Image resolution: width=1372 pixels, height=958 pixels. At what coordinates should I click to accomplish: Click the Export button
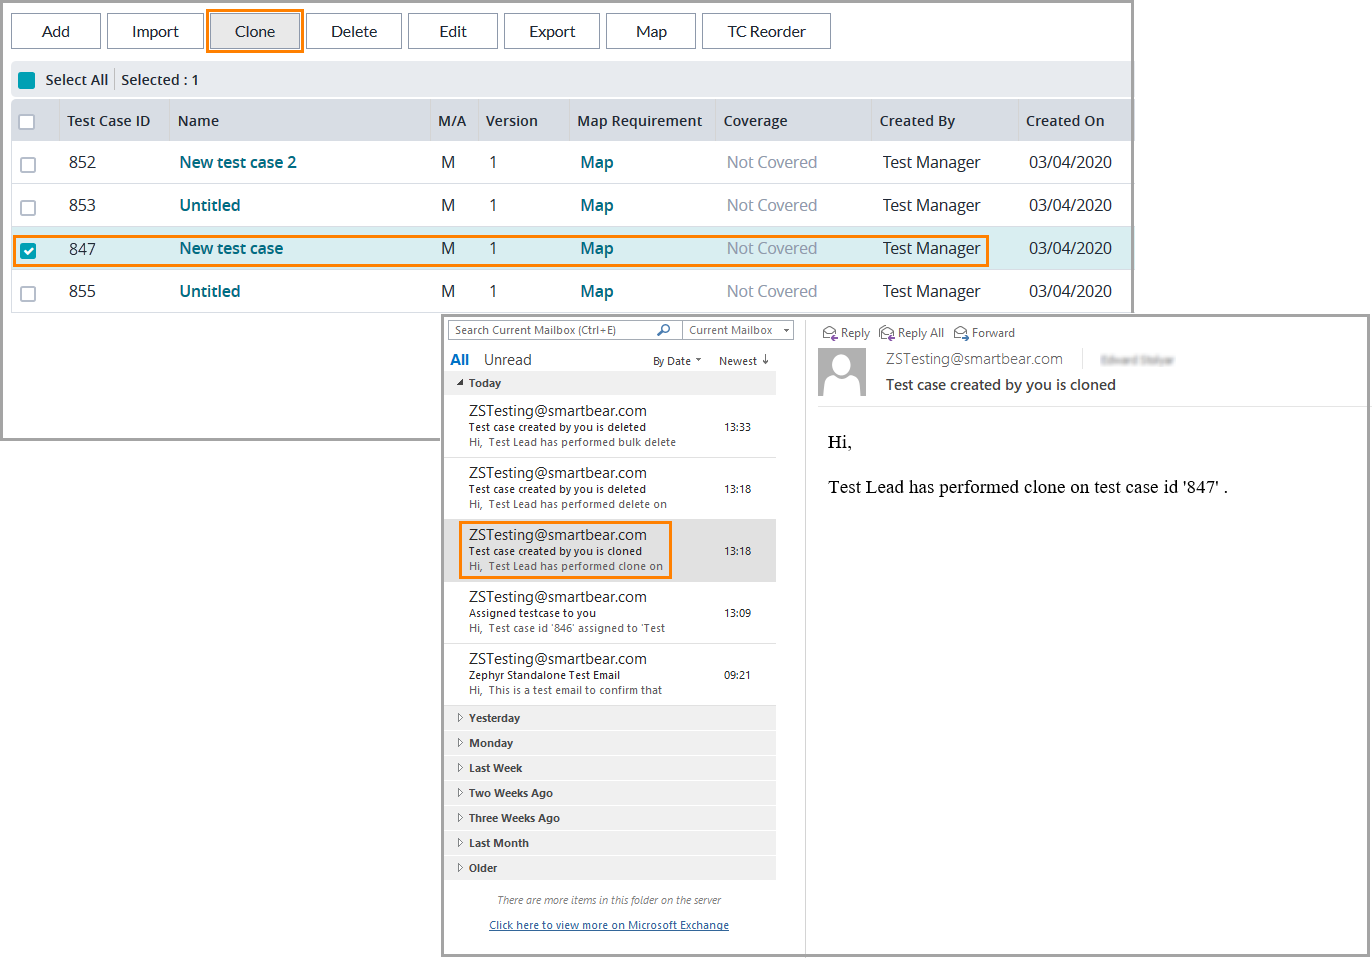[552, 31]
